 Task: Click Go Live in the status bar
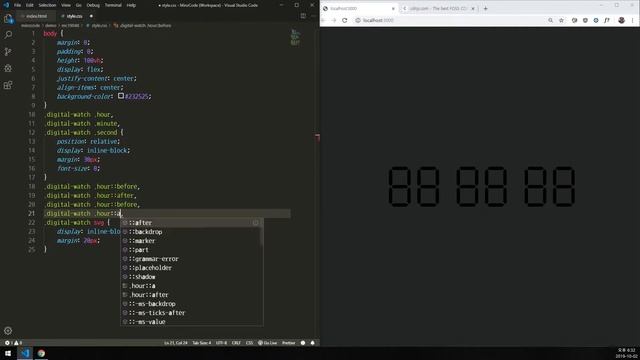point(268,343)
